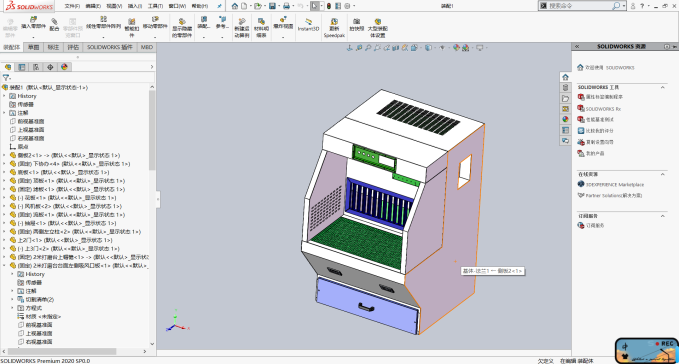Click Show Hidden Components icon
This screenshot has height=364, width=679.
pos(182,21)
